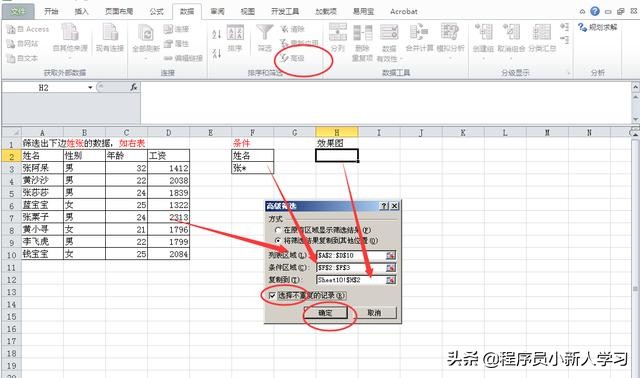Screen dimensions: 640x378
Task: Collapse dialog via List range selector icon
Action: tap(391, 256)
